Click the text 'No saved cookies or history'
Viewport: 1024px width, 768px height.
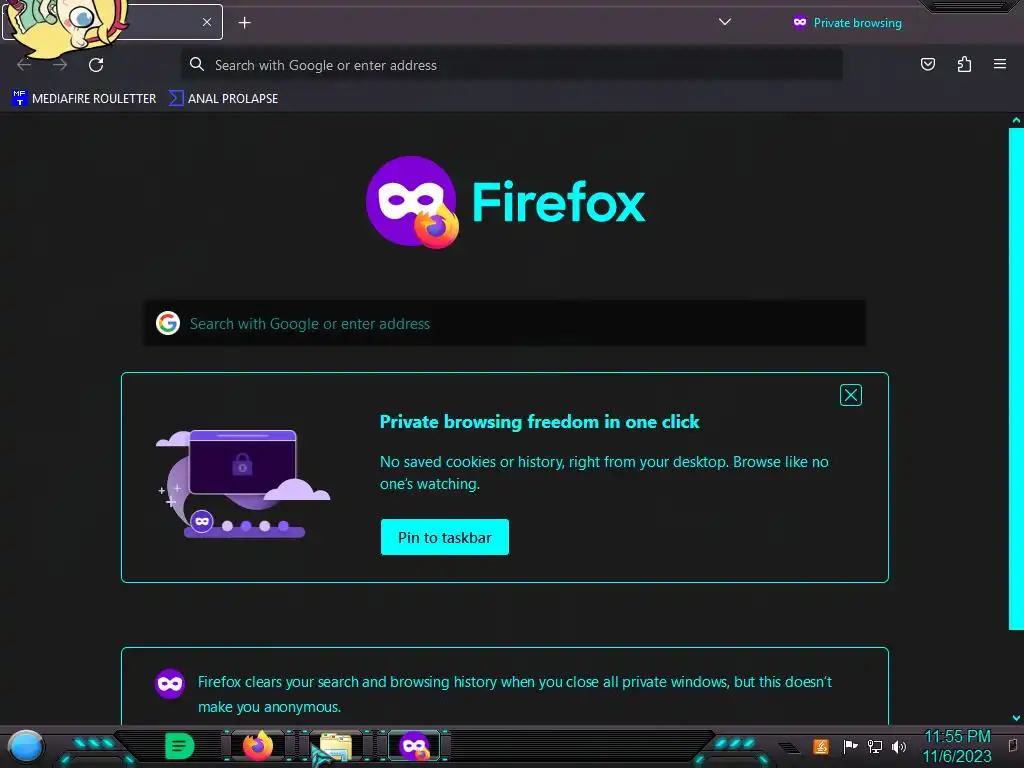[472, 462]
